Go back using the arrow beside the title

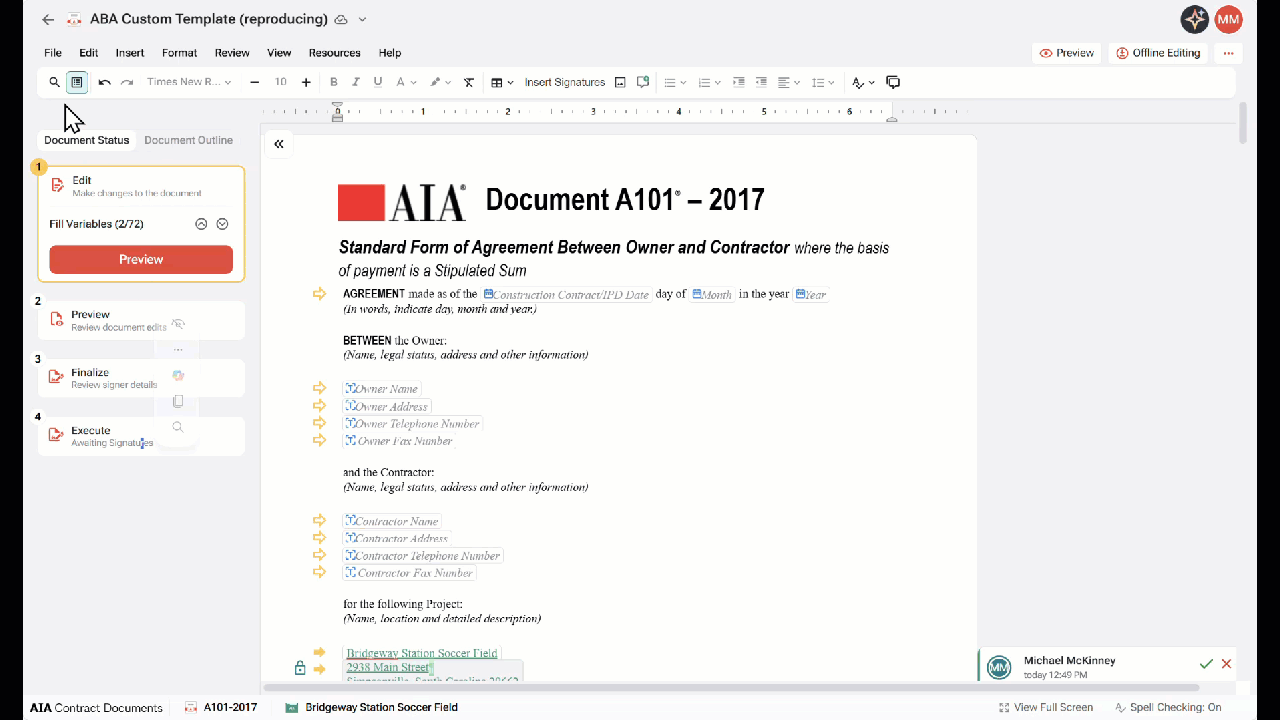(x=48, y=19)
